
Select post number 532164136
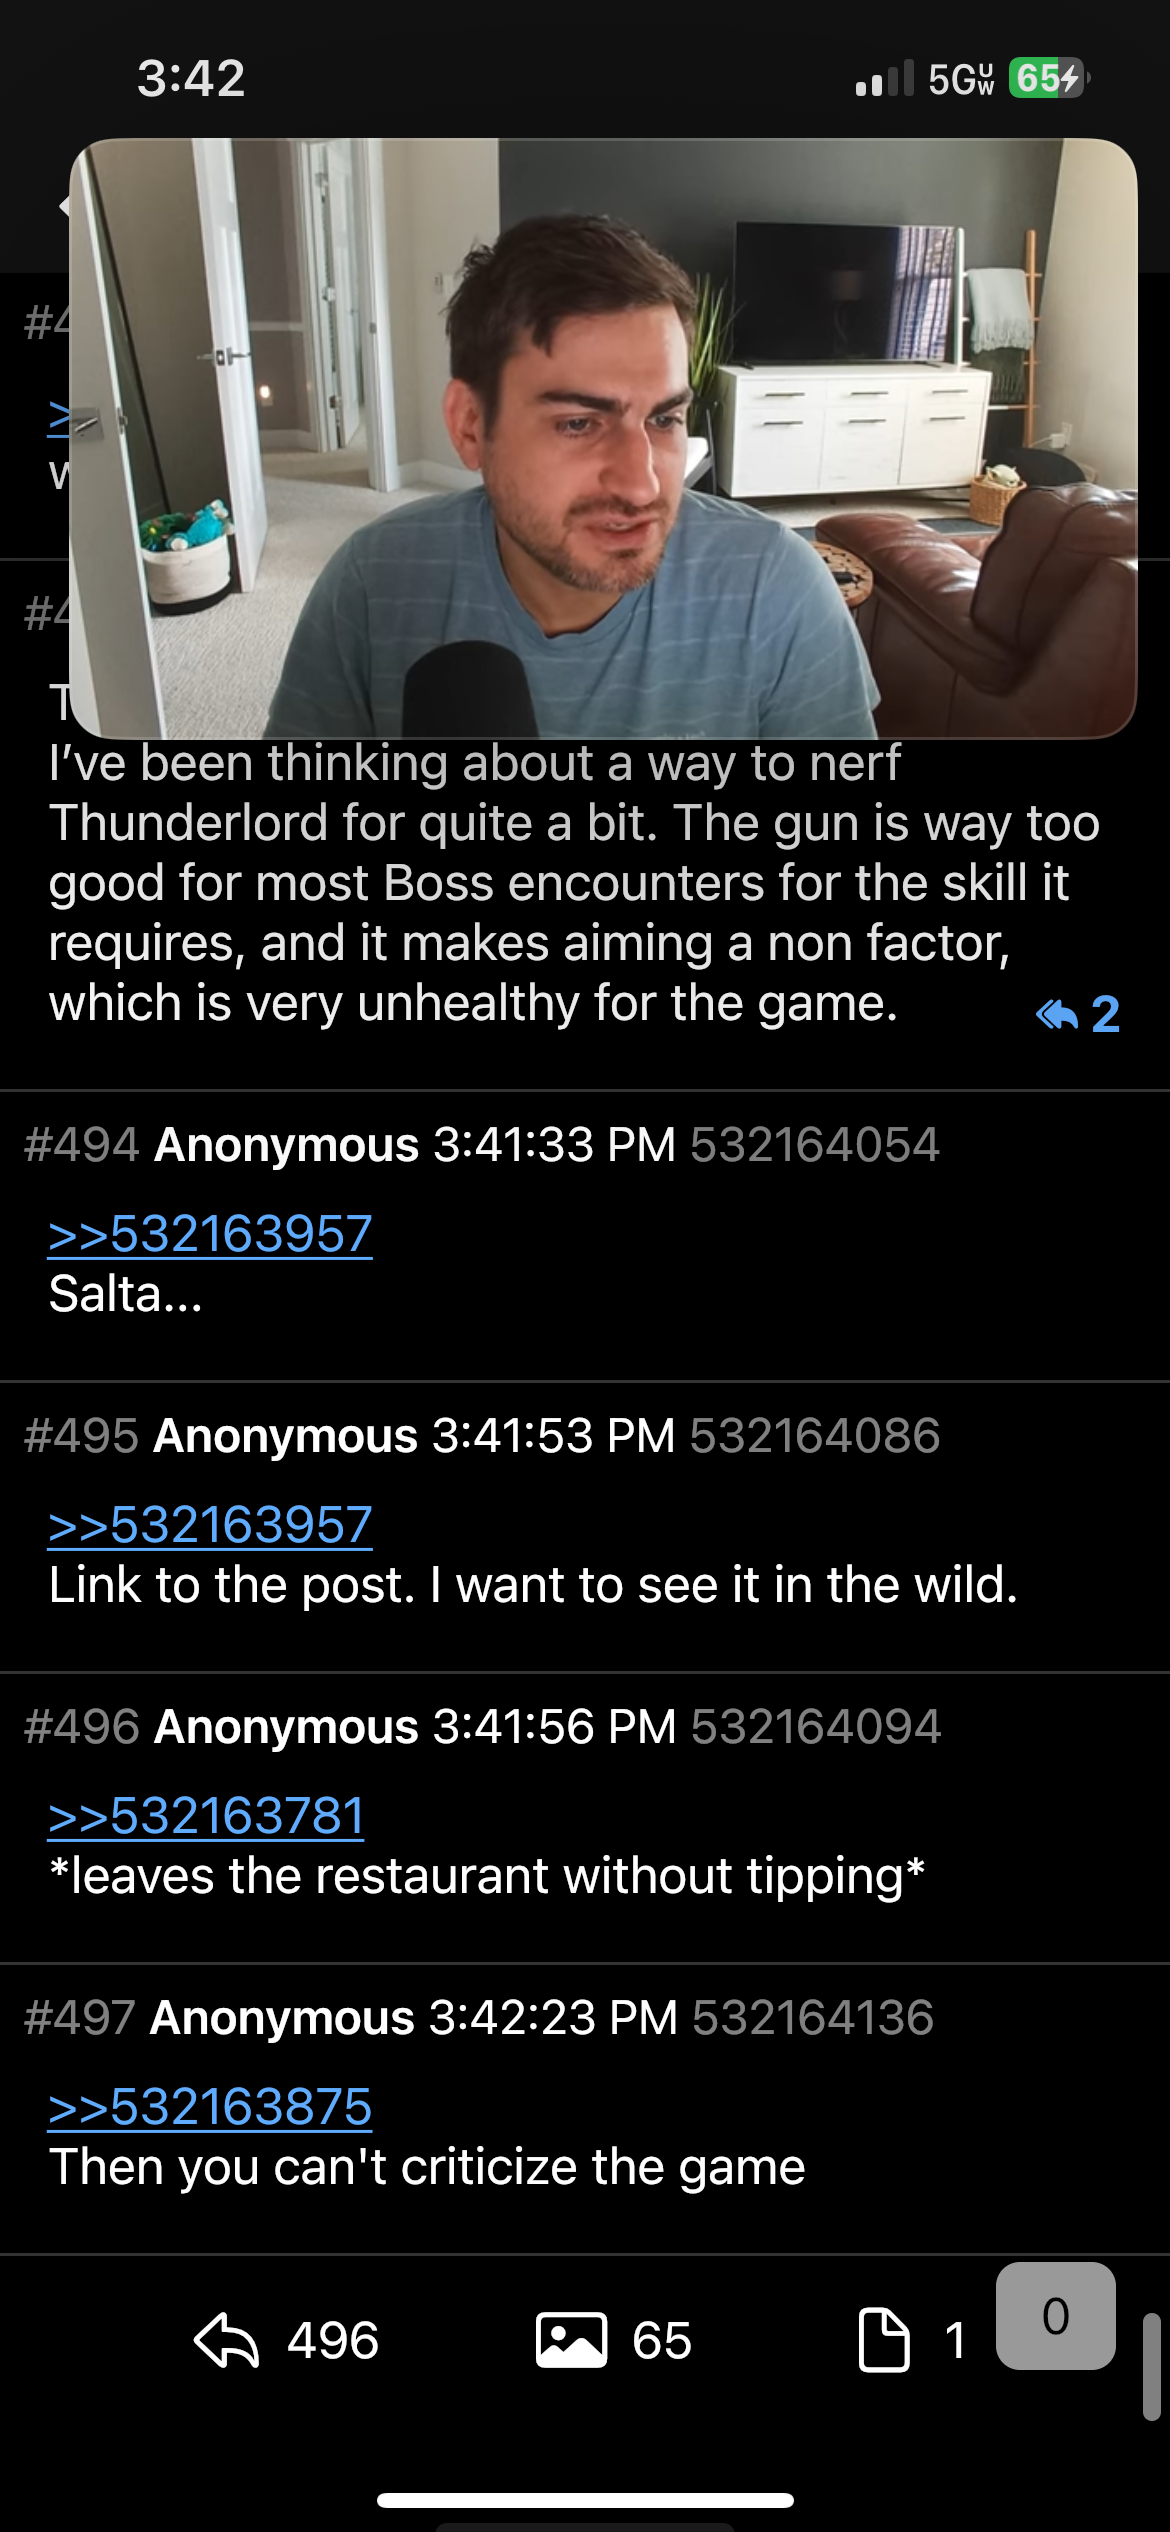[813, 2018]
